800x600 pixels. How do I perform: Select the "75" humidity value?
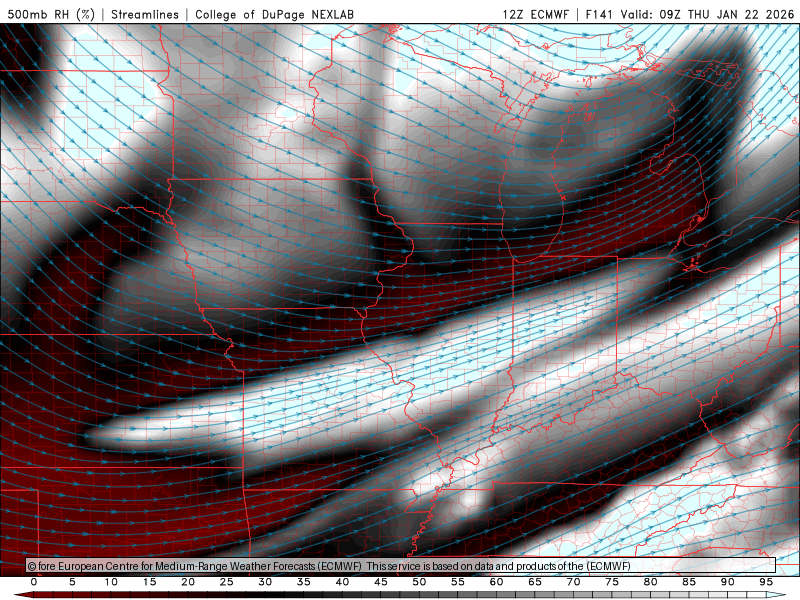pos(612,582)
